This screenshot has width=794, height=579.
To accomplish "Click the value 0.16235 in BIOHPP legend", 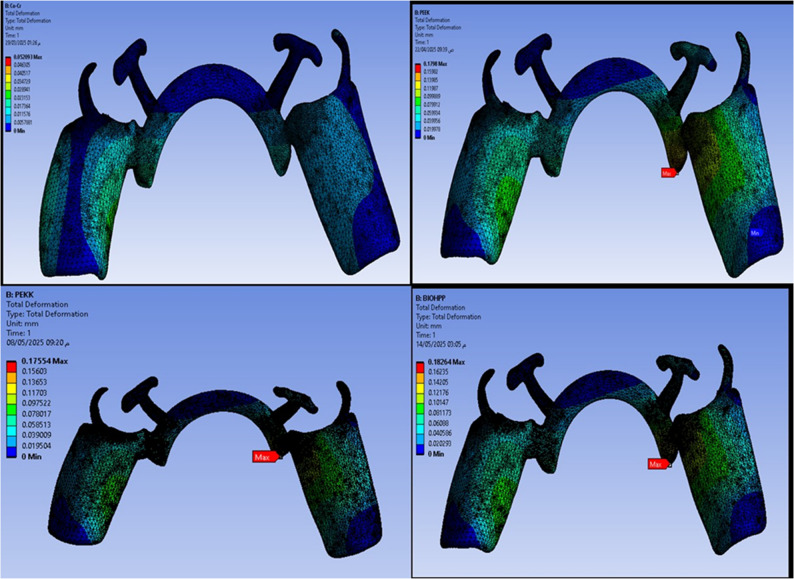I will pos(438,372).
